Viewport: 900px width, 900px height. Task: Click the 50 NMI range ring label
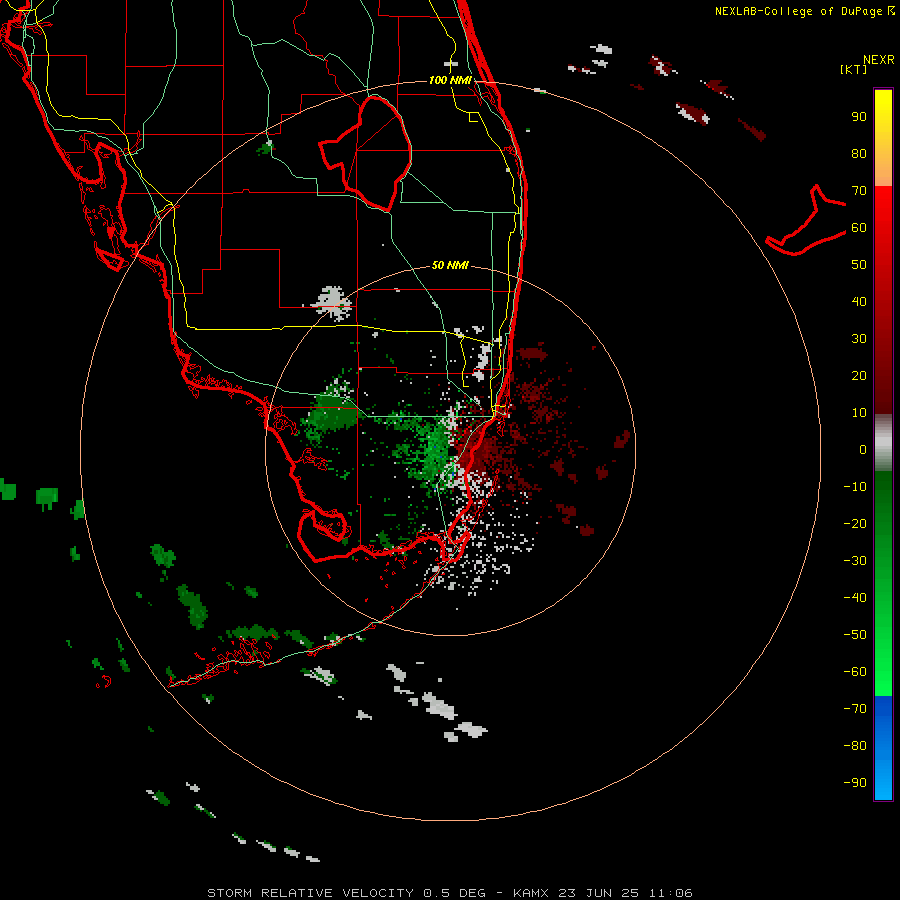(x=449, y=265)
